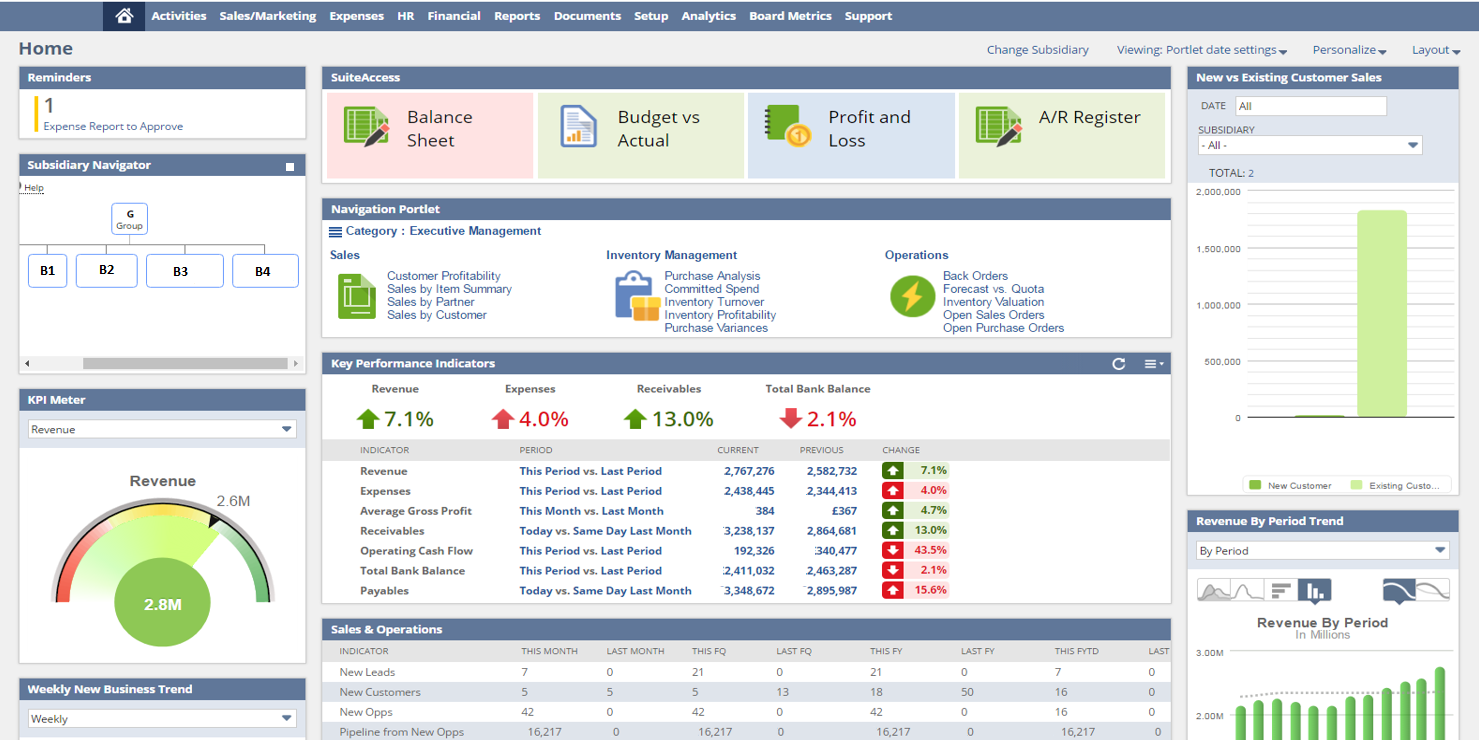Open the Board Metrics menu

point(790,16)
